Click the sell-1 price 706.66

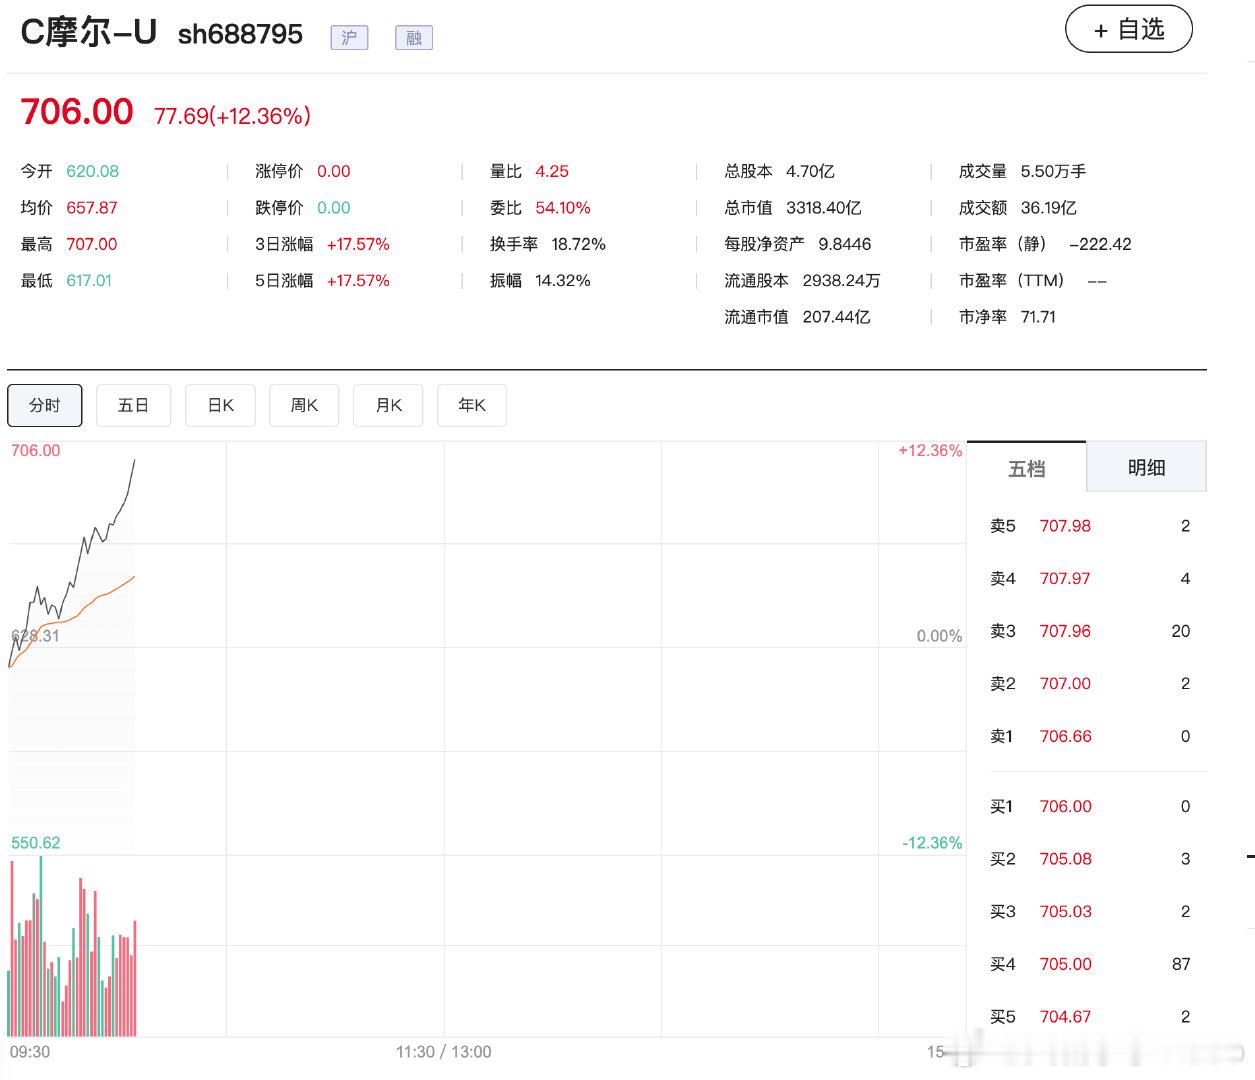(x=1065, y=736)
